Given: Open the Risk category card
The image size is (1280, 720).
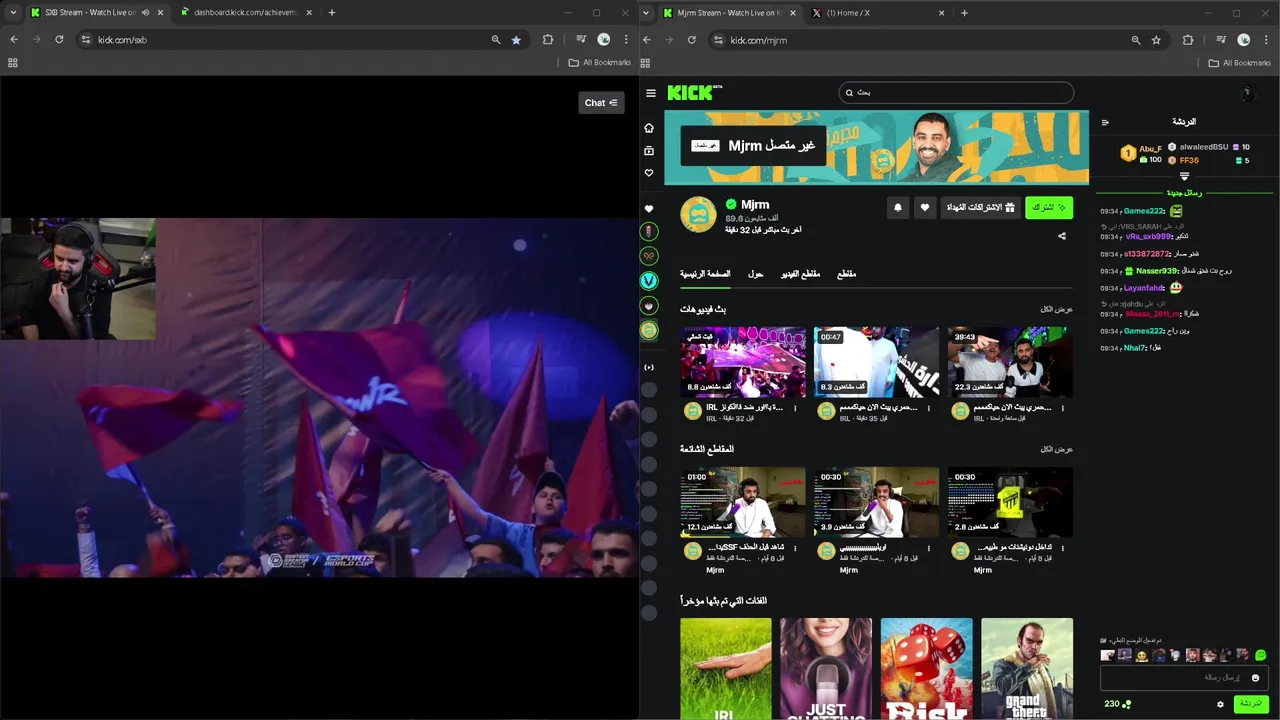Looking at the screenshot, I should click(926, 668).
